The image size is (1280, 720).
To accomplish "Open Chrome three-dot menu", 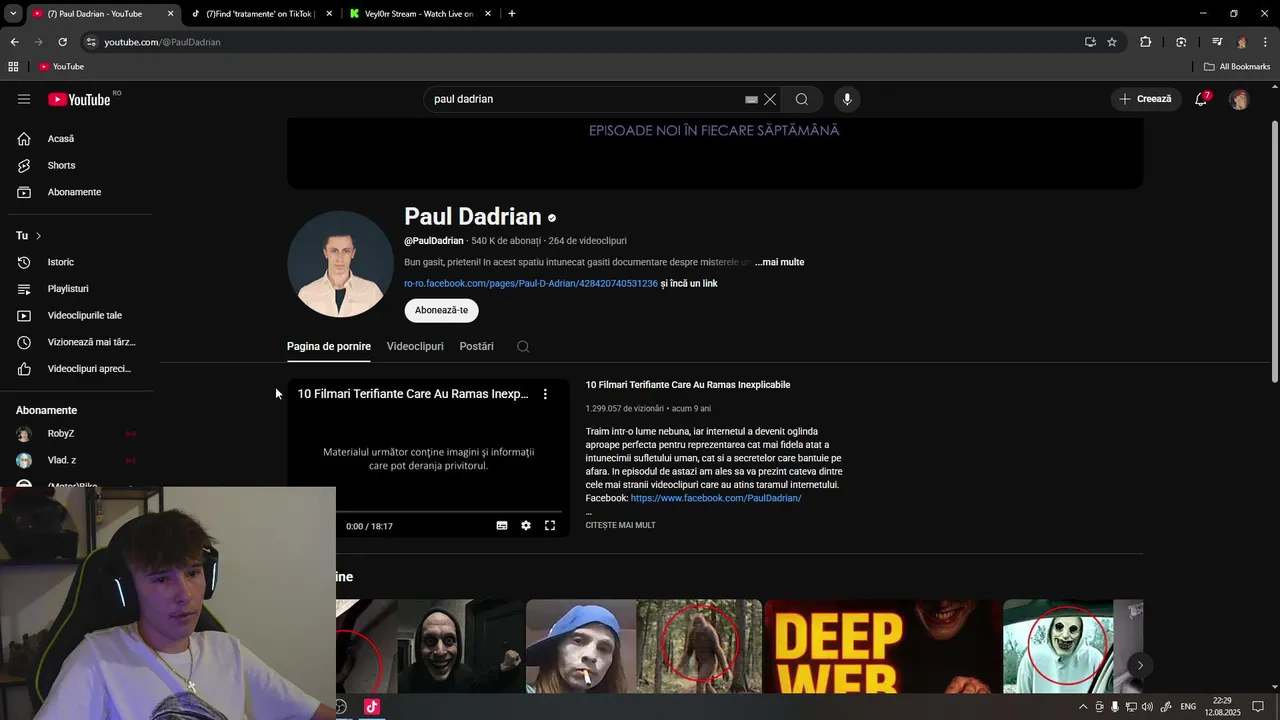I will pyautogui.click(x=1266, y=42).
